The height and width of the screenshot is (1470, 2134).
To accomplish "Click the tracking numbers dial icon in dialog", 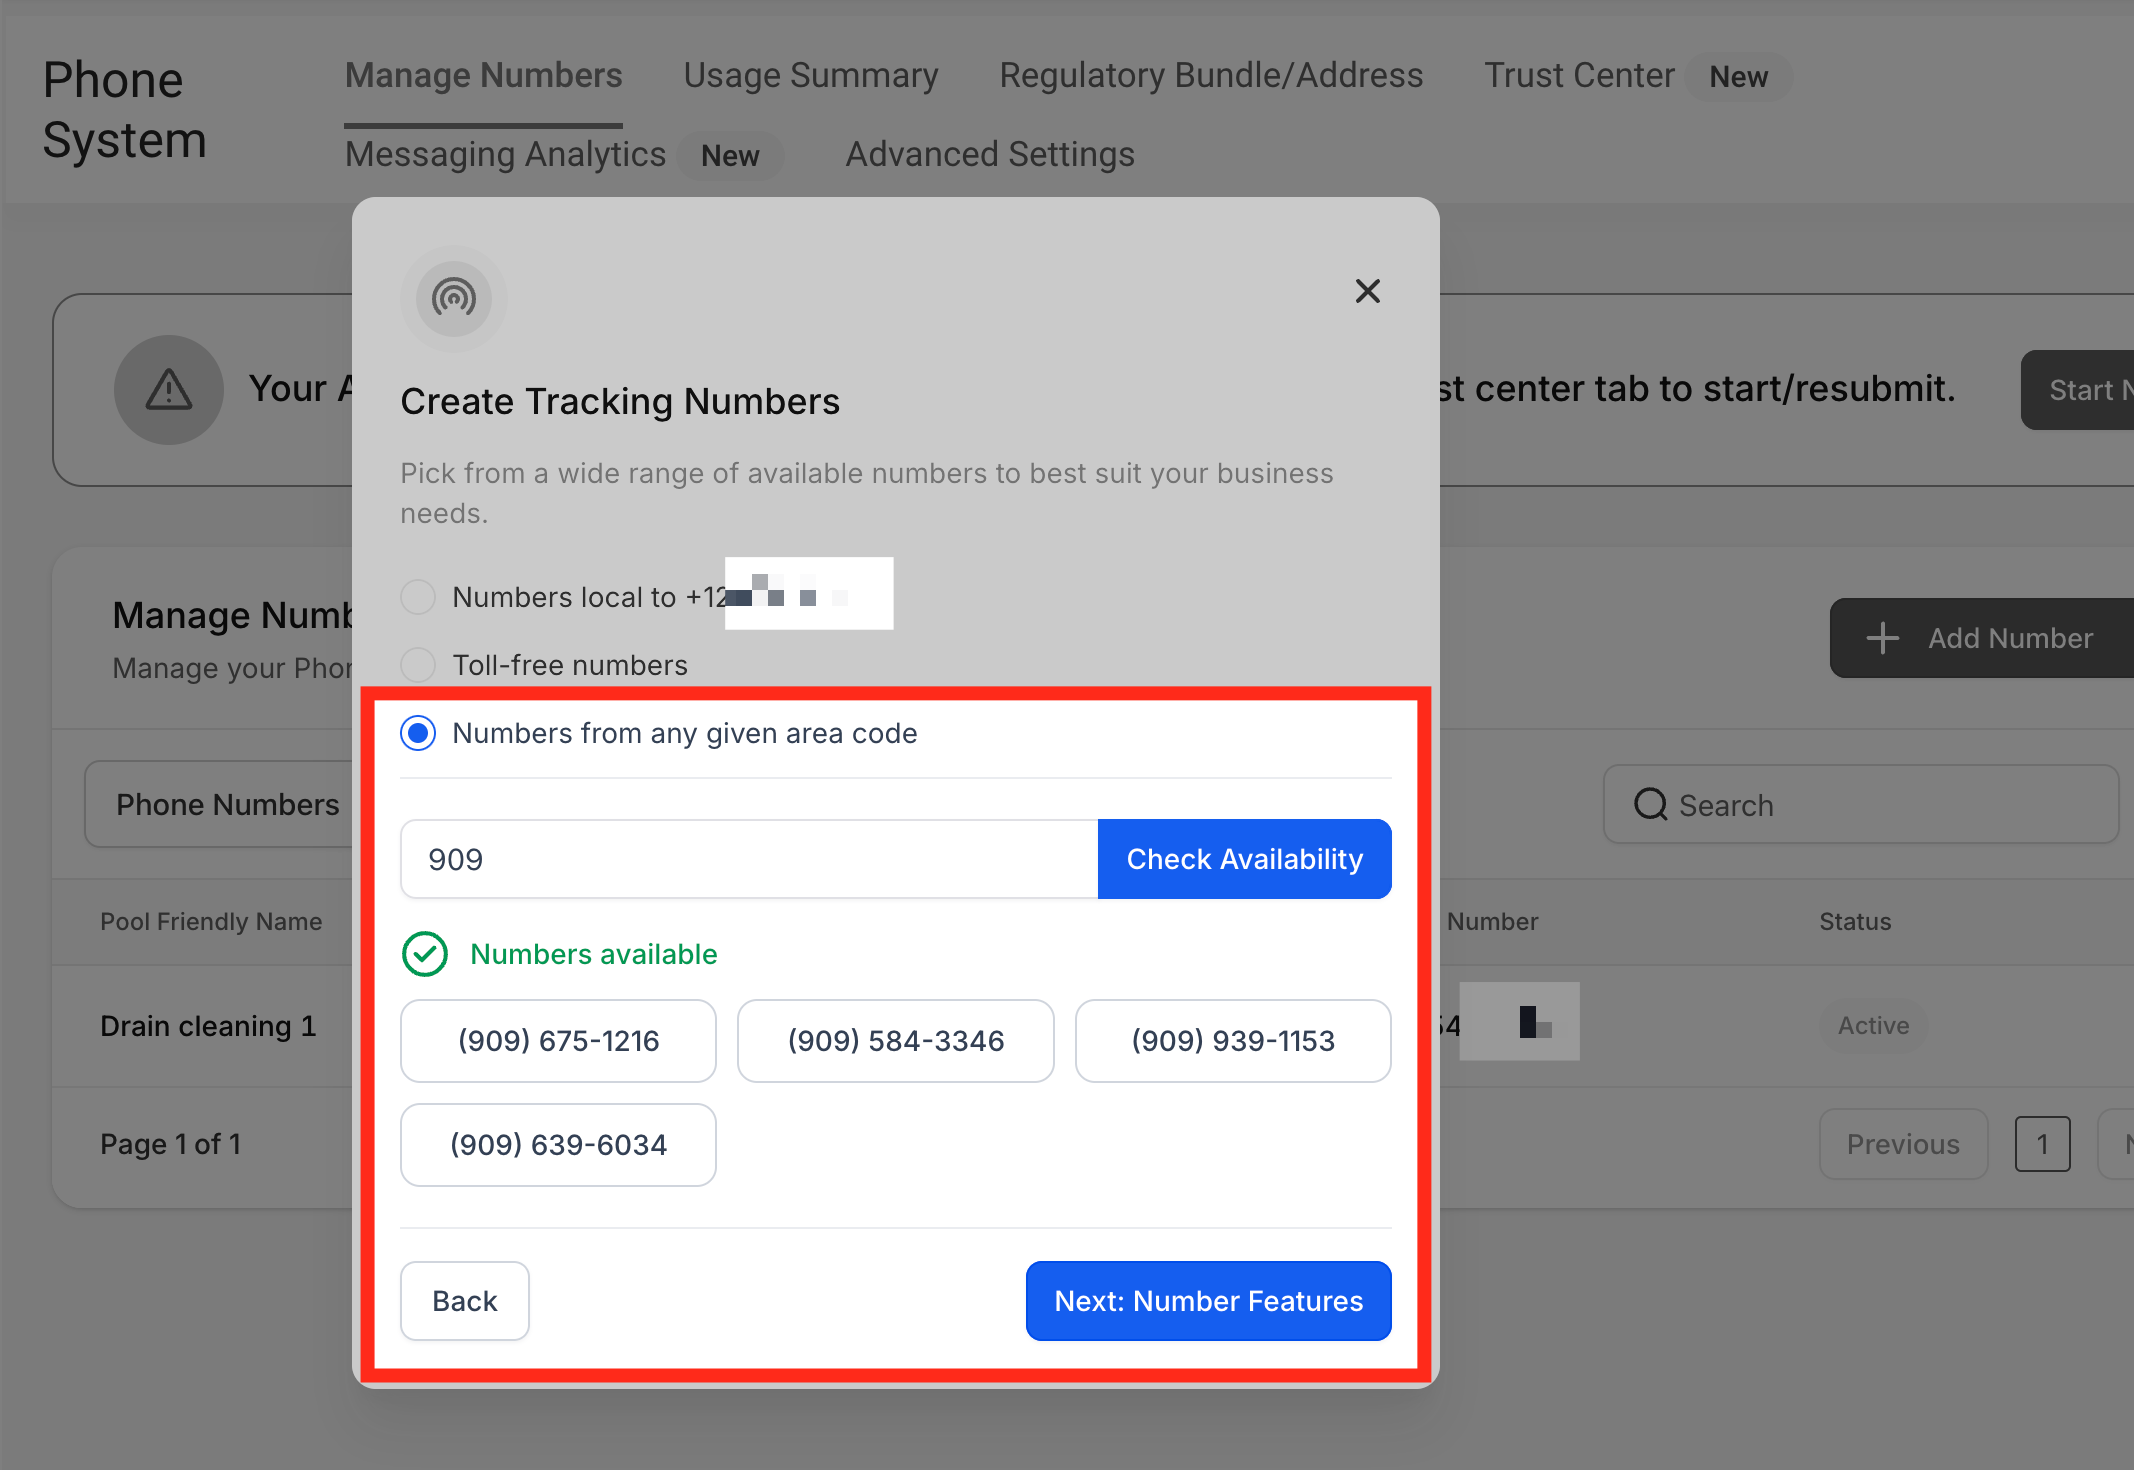I will point(452,299).
